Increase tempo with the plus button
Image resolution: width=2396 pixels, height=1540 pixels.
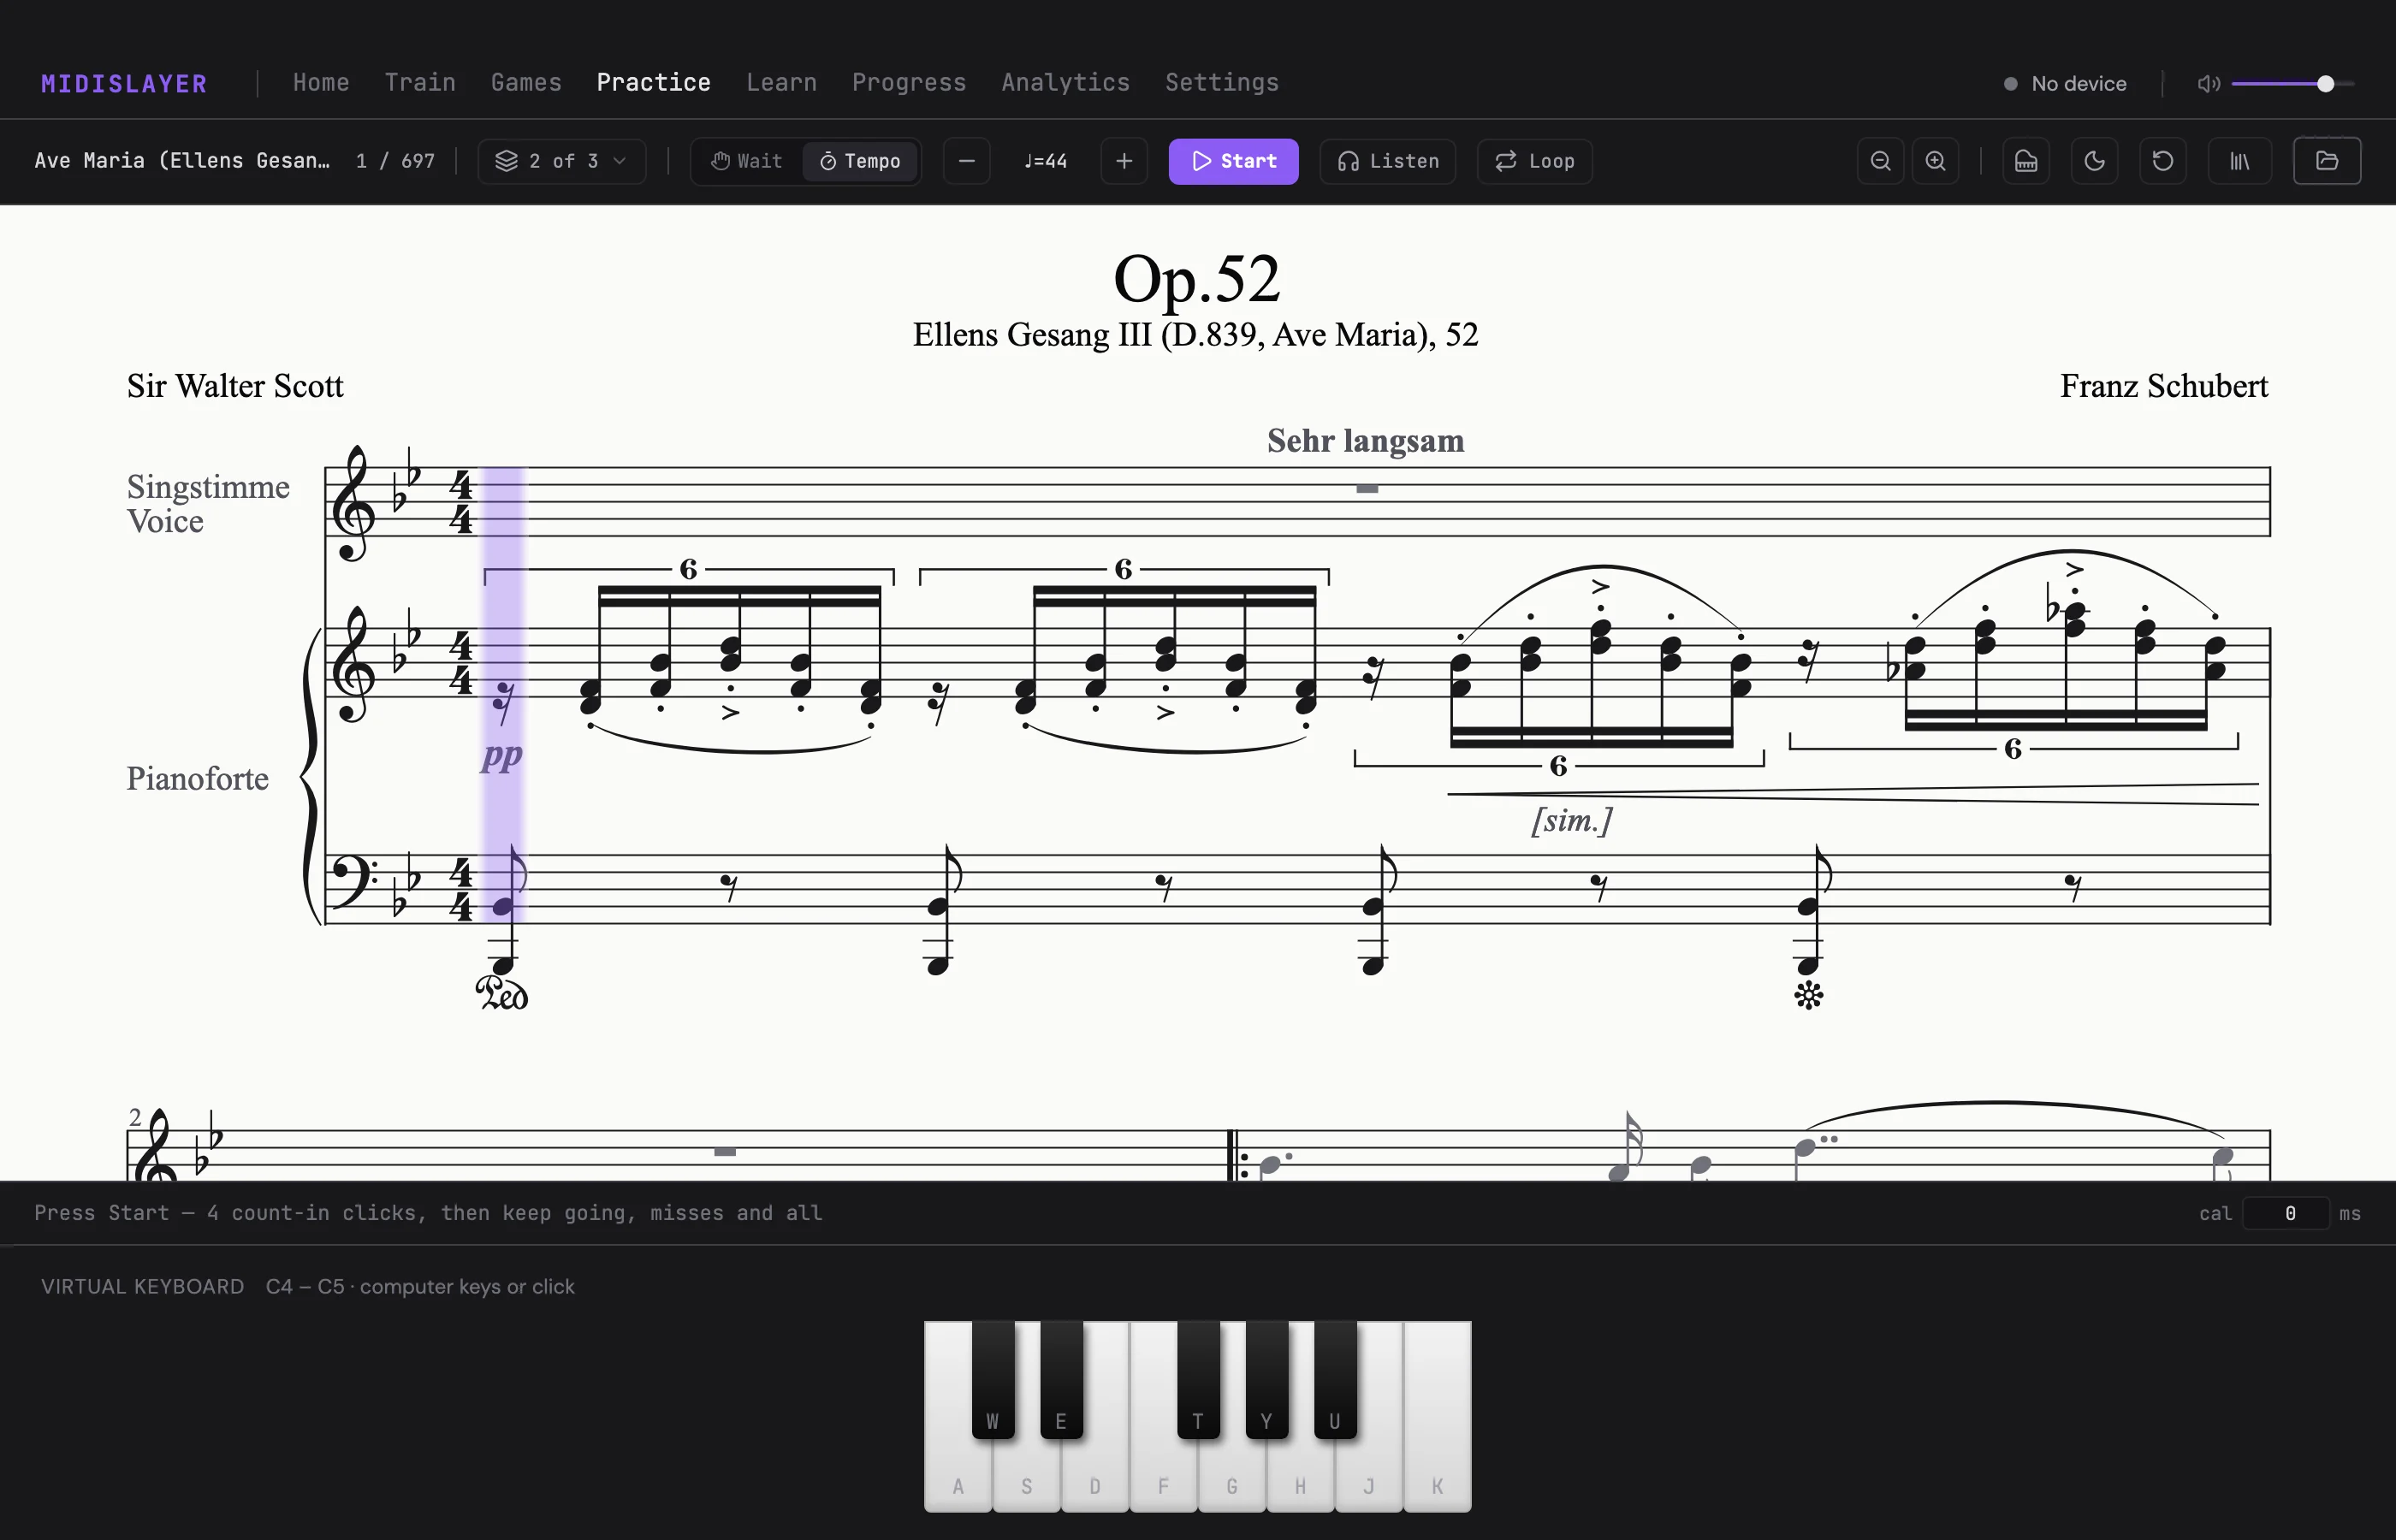1124,161
